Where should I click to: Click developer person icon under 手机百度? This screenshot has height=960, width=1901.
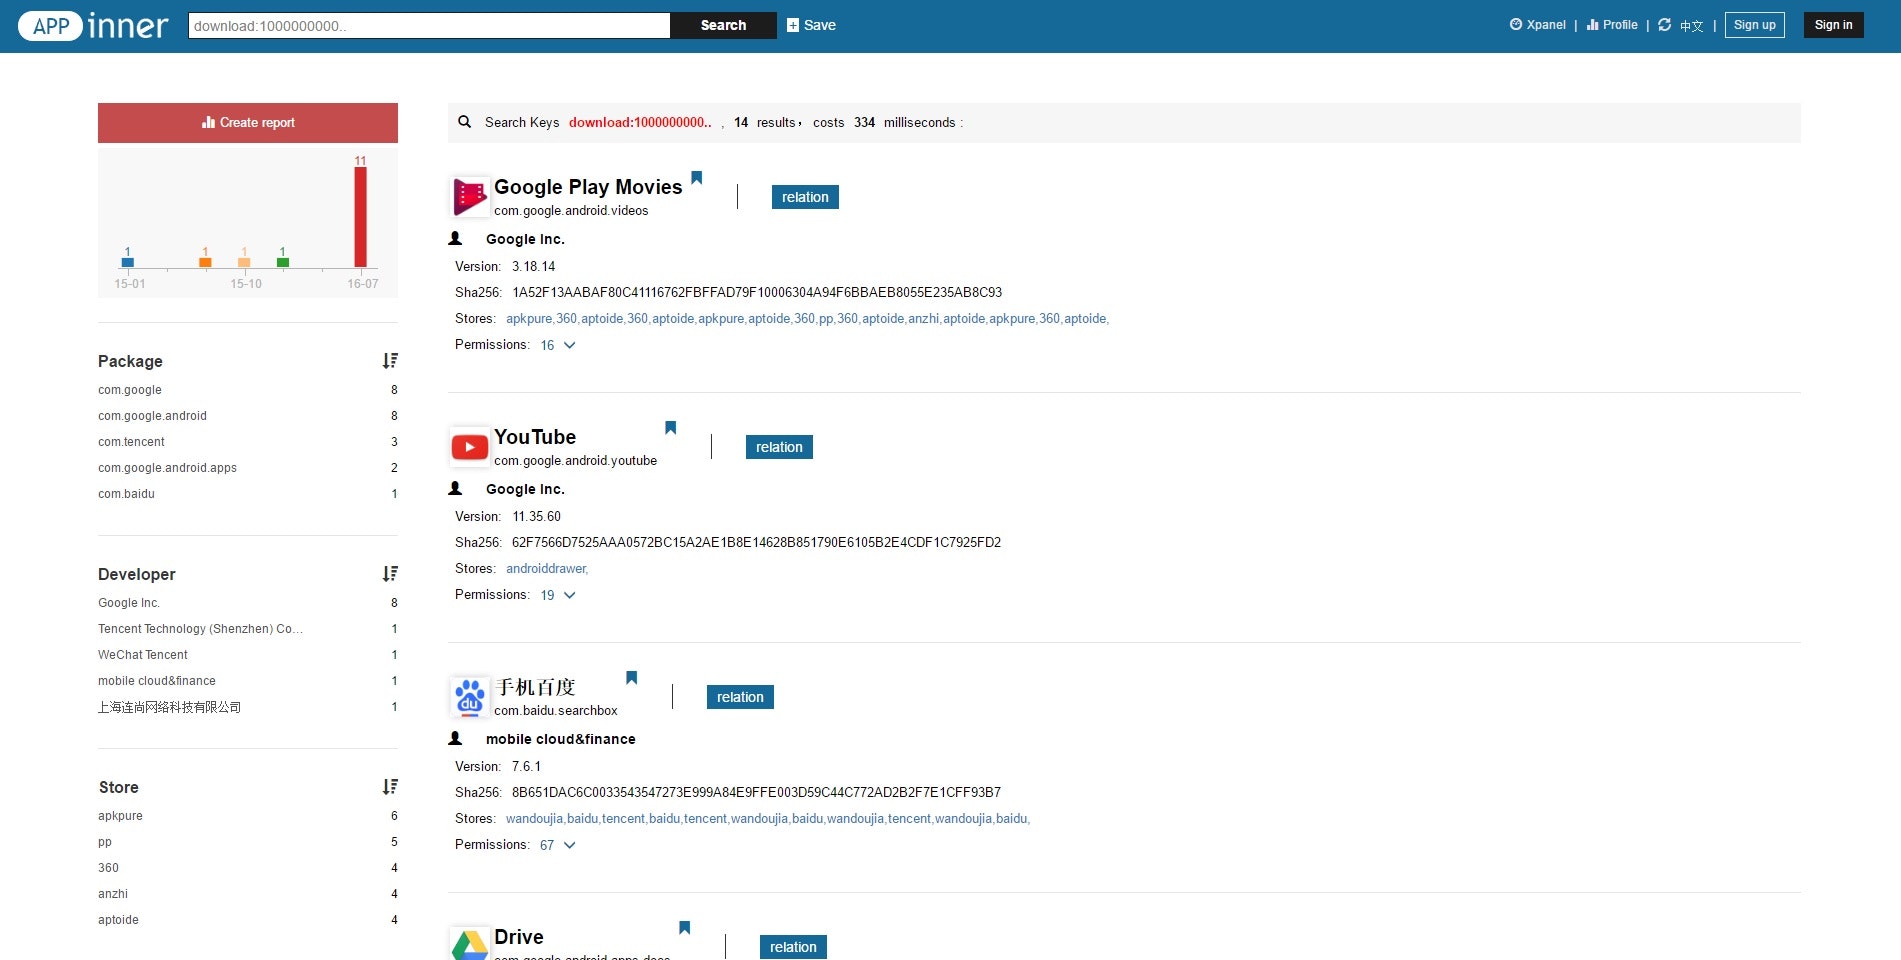click(455, 739)
